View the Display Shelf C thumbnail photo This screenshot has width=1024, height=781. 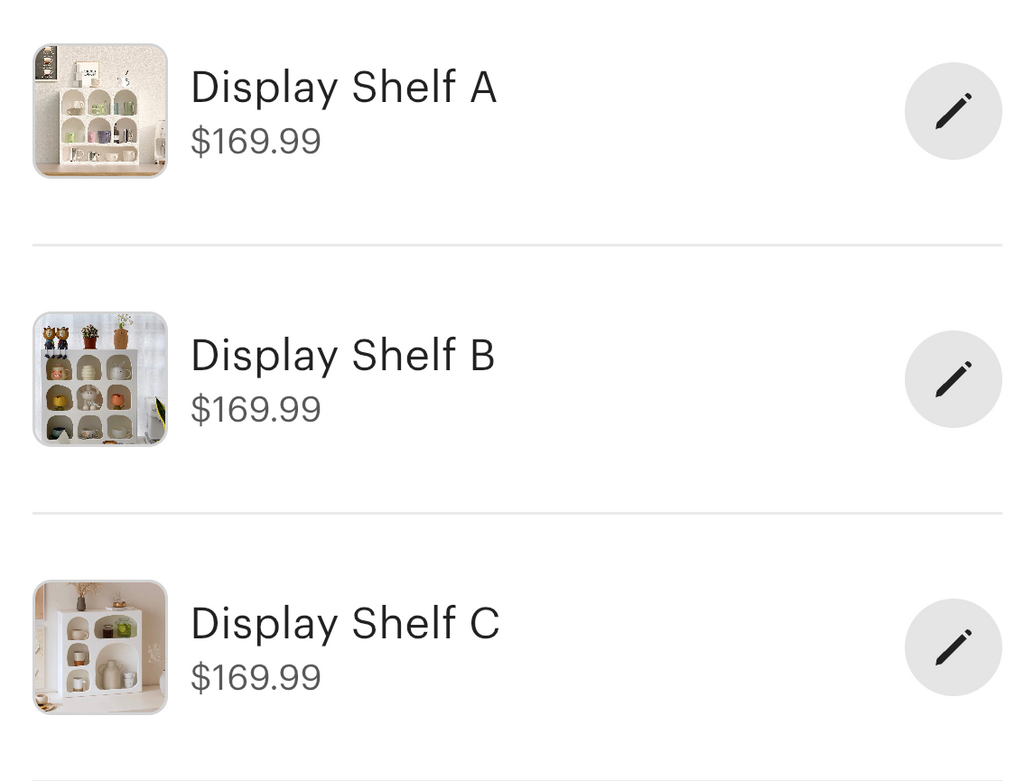[x=100, y=647]
